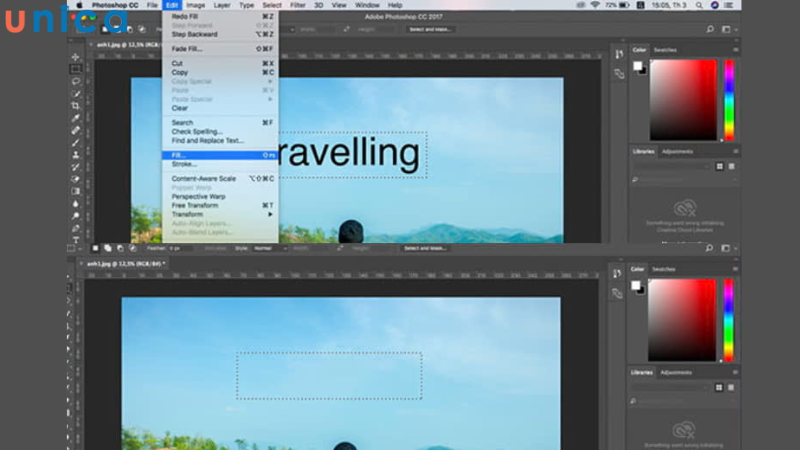The image size is (800, 450).
Task: Open macOS Spotlight search in menu bar
Action: (699, 5)
